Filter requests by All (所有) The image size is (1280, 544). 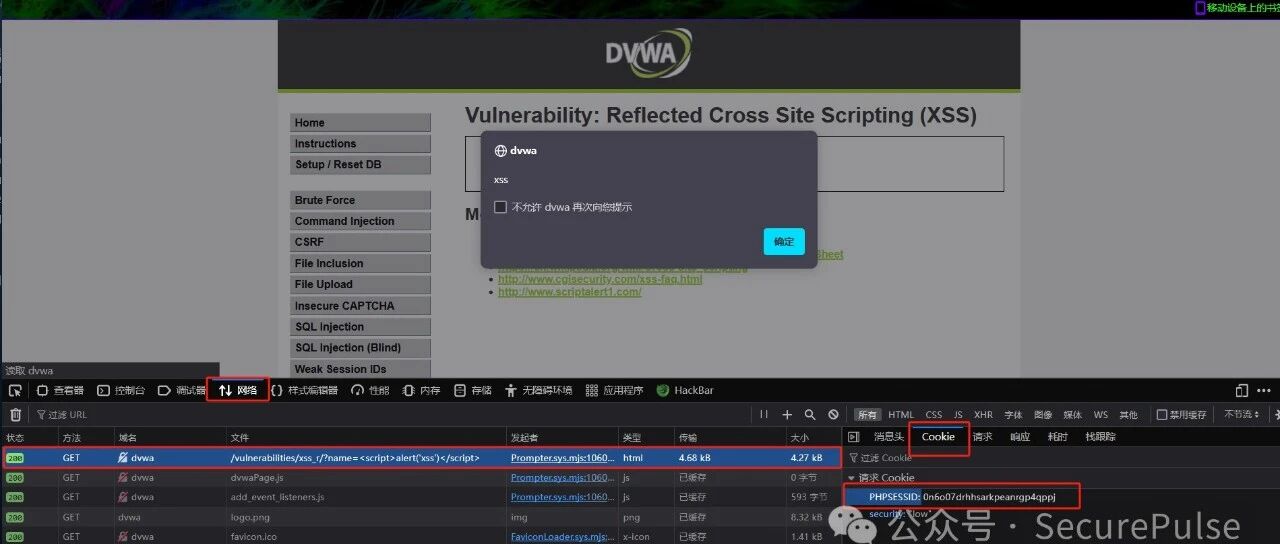coord(867,414)
